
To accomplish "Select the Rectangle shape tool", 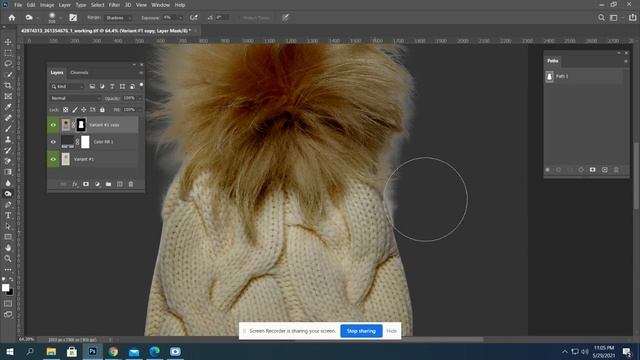I will click(x=8, y=237).
